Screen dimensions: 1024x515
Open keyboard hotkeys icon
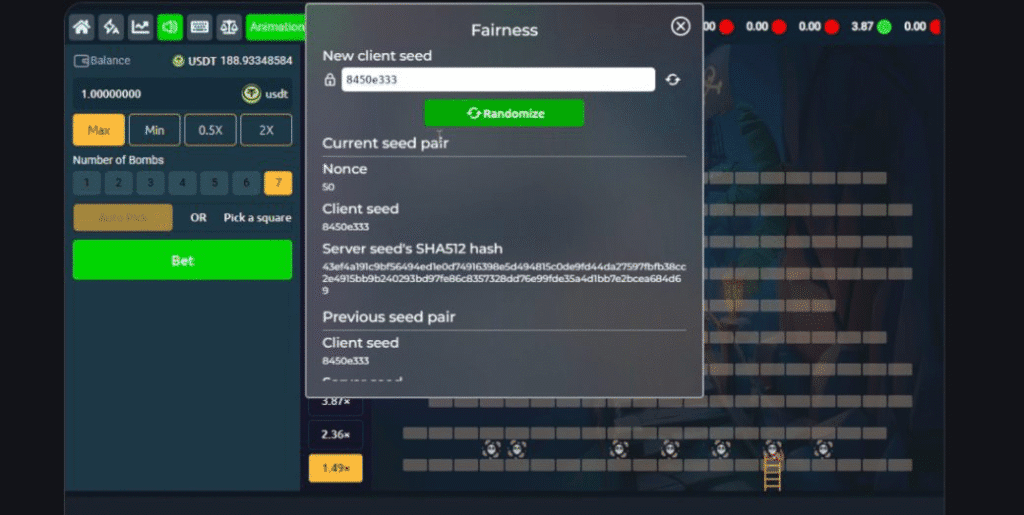(x=199, y=26)
